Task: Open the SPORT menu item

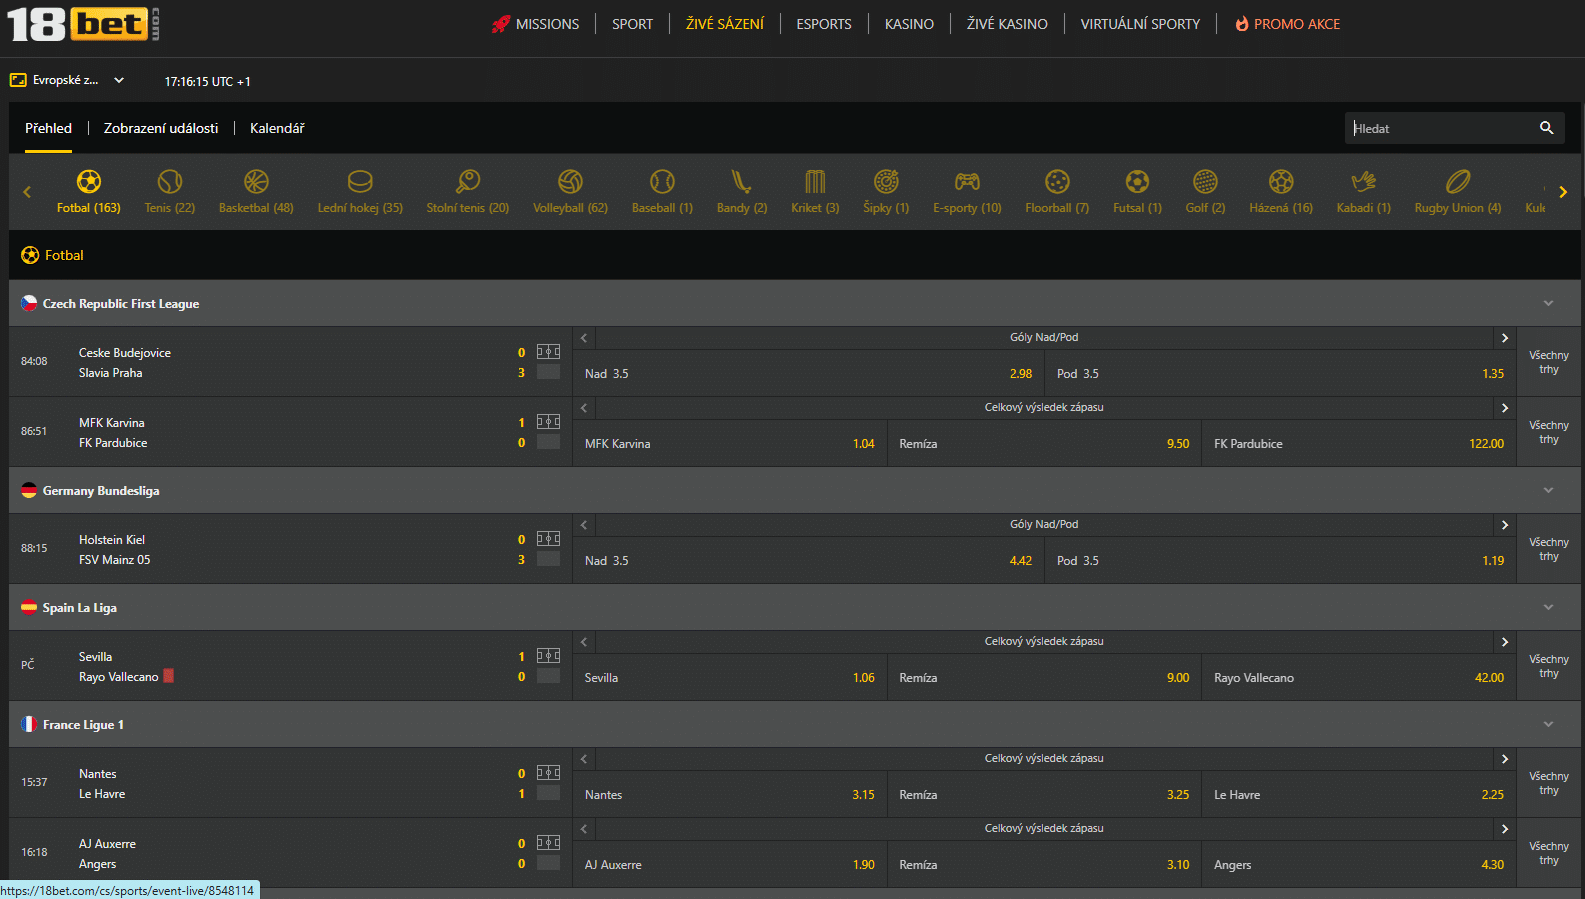Action: tap(632, 24)
